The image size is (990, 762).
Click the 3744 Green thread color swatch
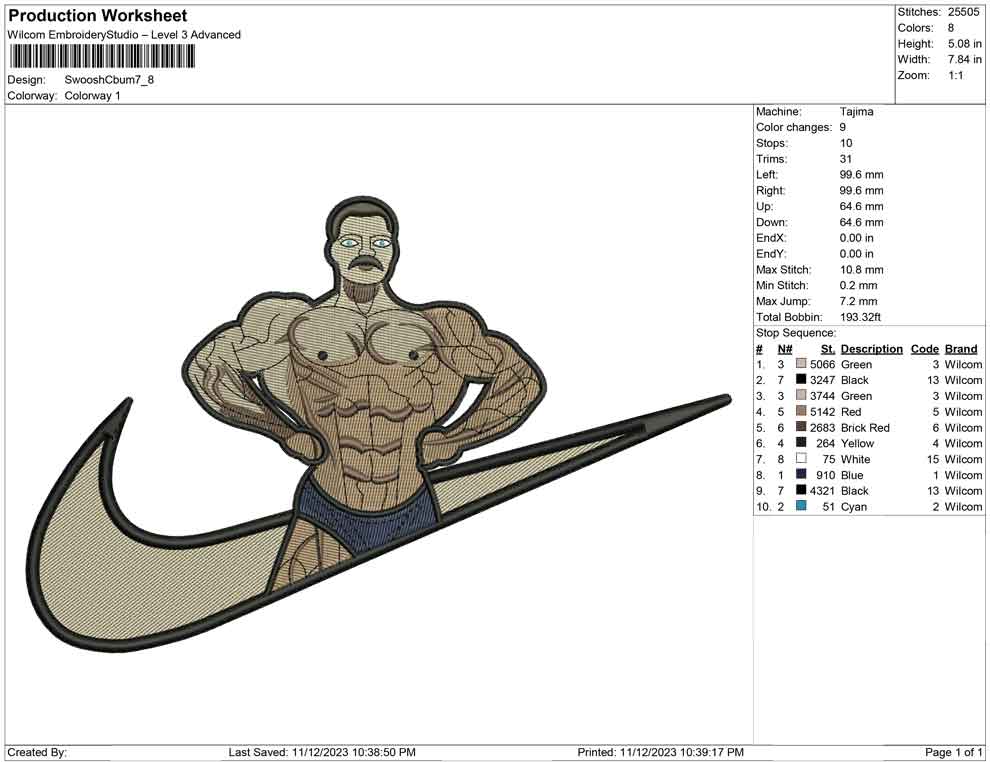point(801,395)
